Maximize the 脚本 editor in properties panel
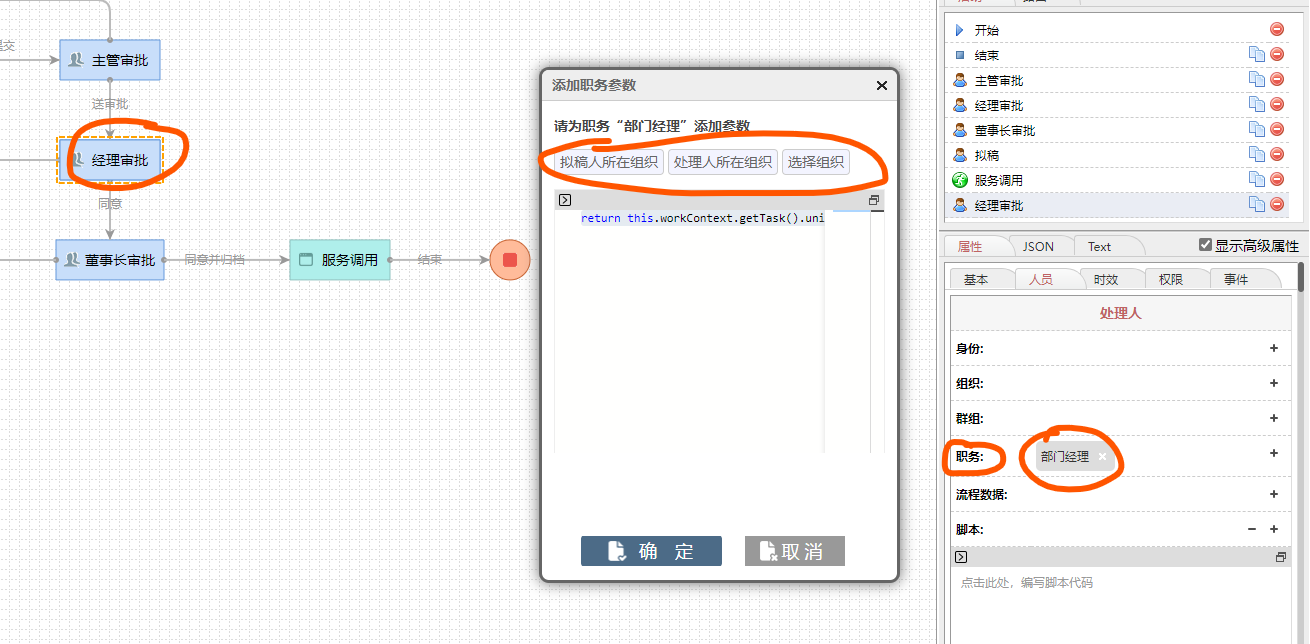 pos(1281,557)
